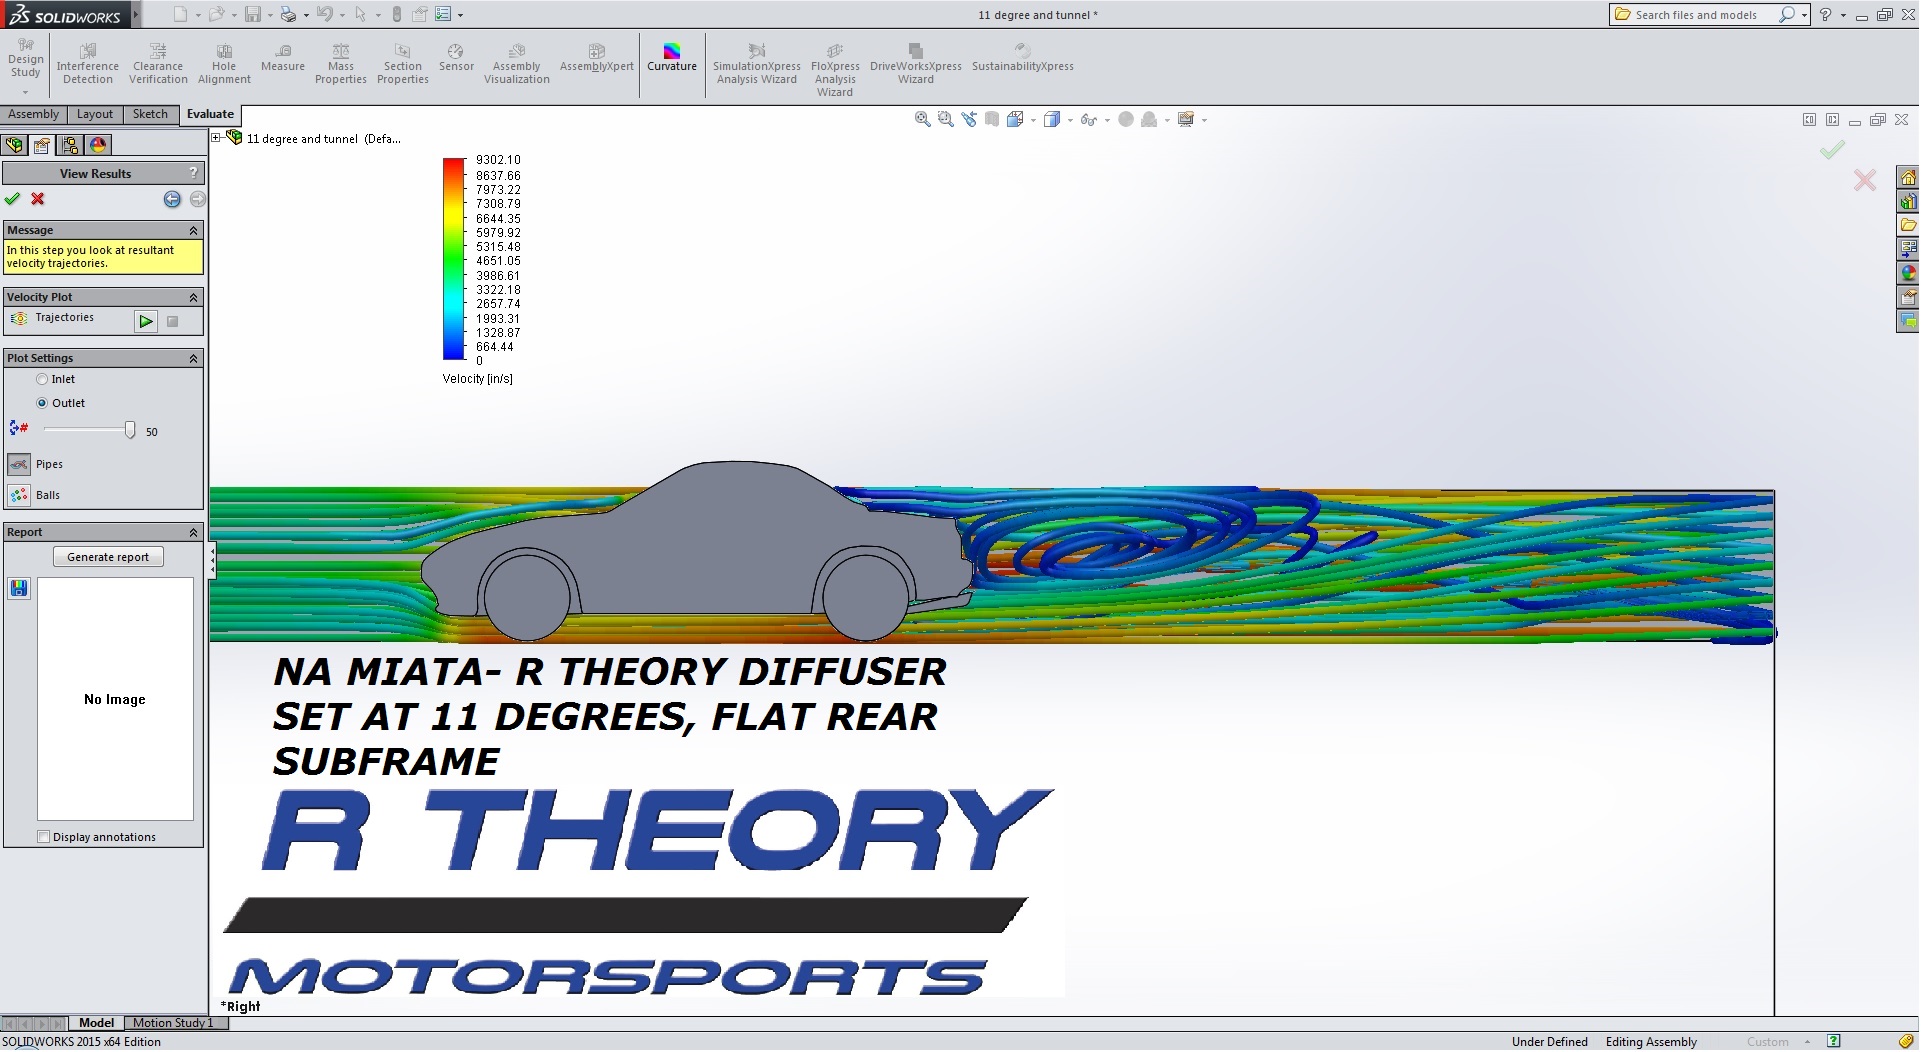Enable the Display annotations checkbox
Image resolution: width=1921 pixels, height=1052 pixels.
(x=44, y=836)
